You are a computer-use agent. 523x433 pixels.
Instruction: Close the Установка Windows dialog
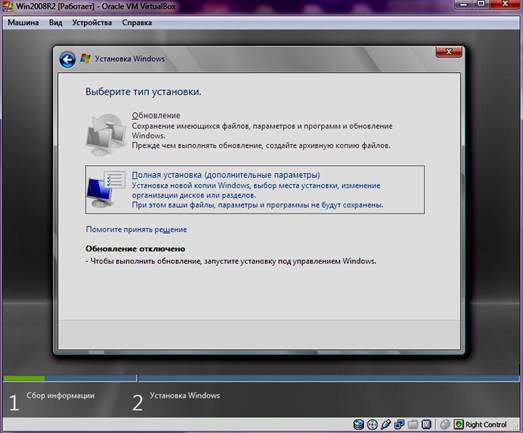coord(449,52)
